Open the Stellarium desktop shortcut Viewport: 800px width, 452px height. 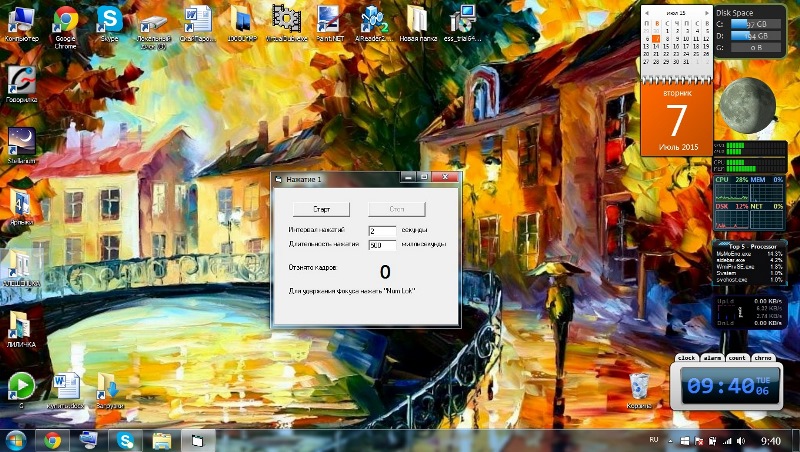(x=21, y=142)
